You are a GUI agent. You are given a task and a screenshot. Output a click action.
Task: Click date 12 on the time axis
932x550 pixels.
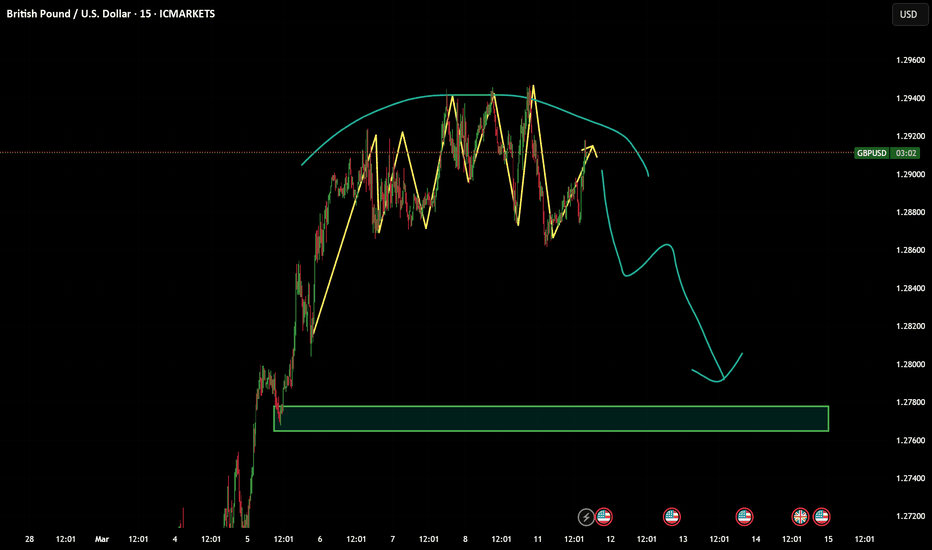click(610, 539)
